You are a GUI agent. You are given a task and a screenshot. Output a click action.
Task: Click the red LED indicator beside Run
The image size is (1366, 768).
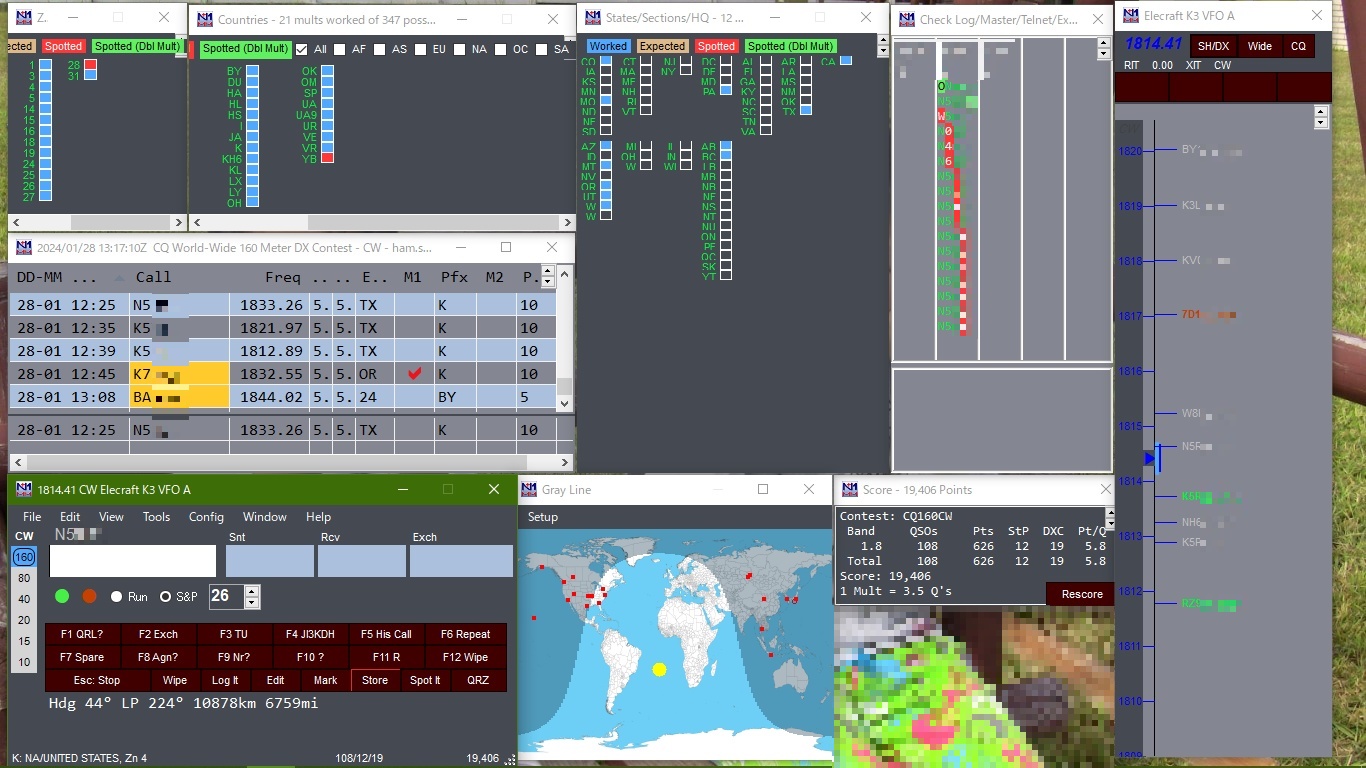point(89,596)
